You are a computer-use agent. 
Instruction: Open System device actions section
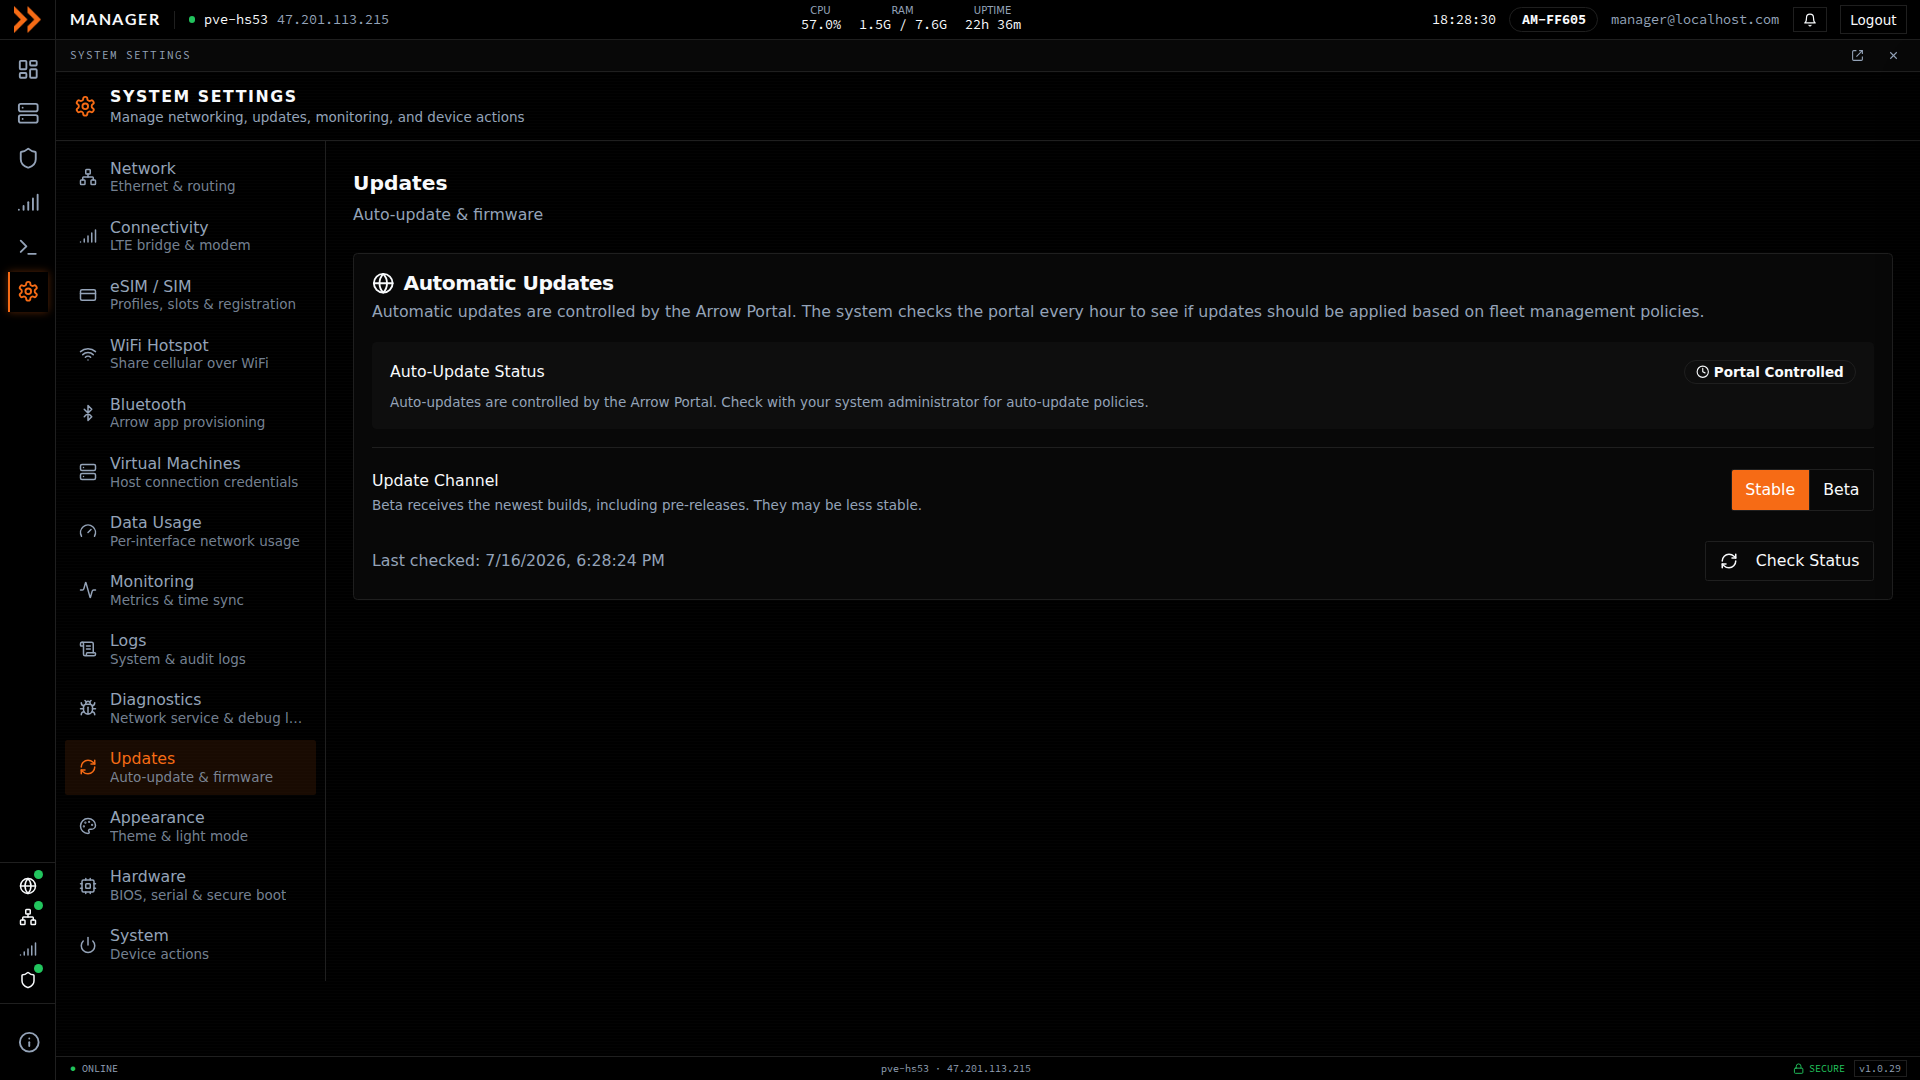pos(190,944)
